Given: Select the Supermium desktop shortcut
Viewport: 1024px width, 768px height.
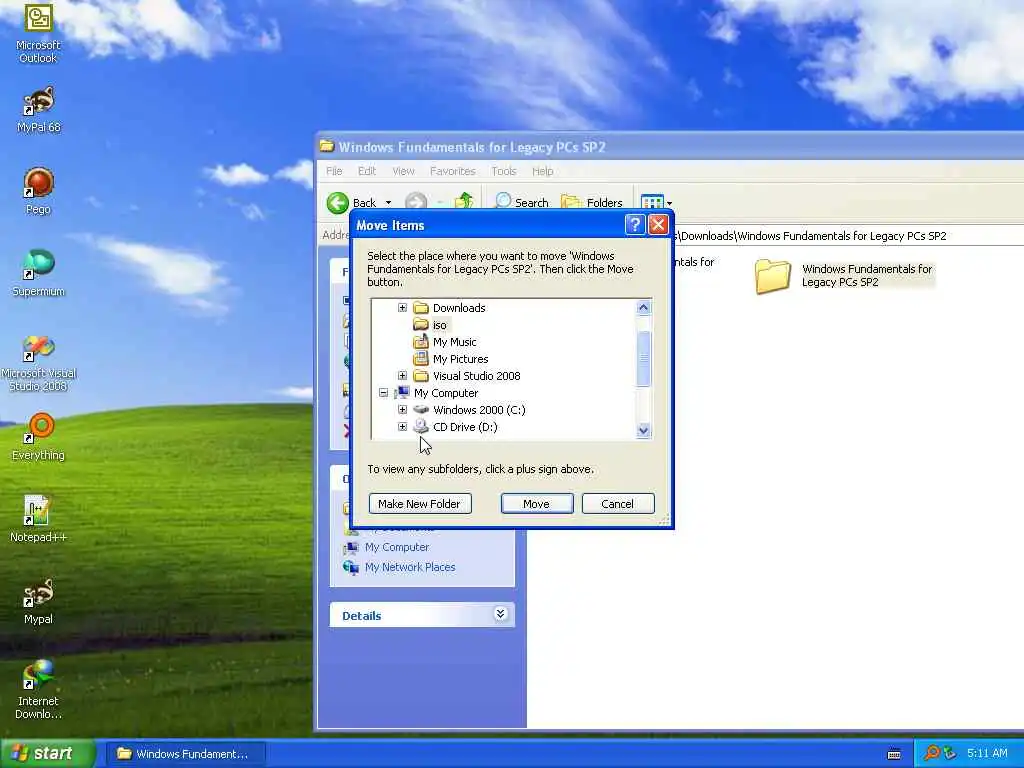Looking at the screenshot, I should tap(38, 273).
